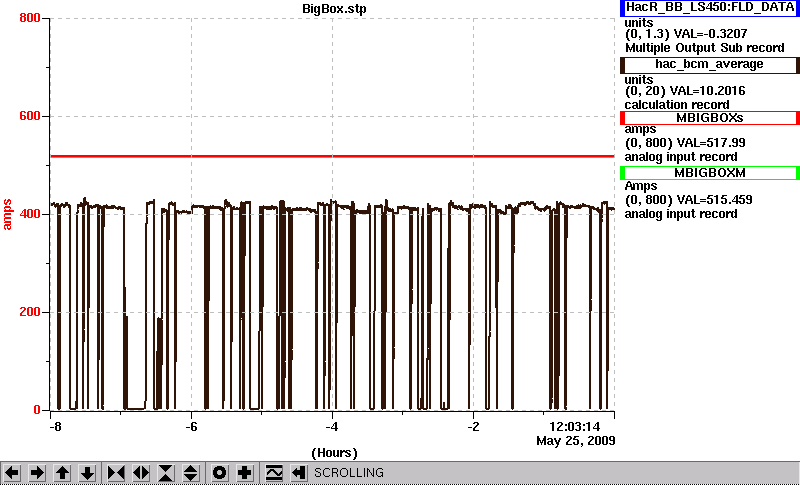
Task: Click the -6 x-axis tick label
Action: click(x=191, y=427)
